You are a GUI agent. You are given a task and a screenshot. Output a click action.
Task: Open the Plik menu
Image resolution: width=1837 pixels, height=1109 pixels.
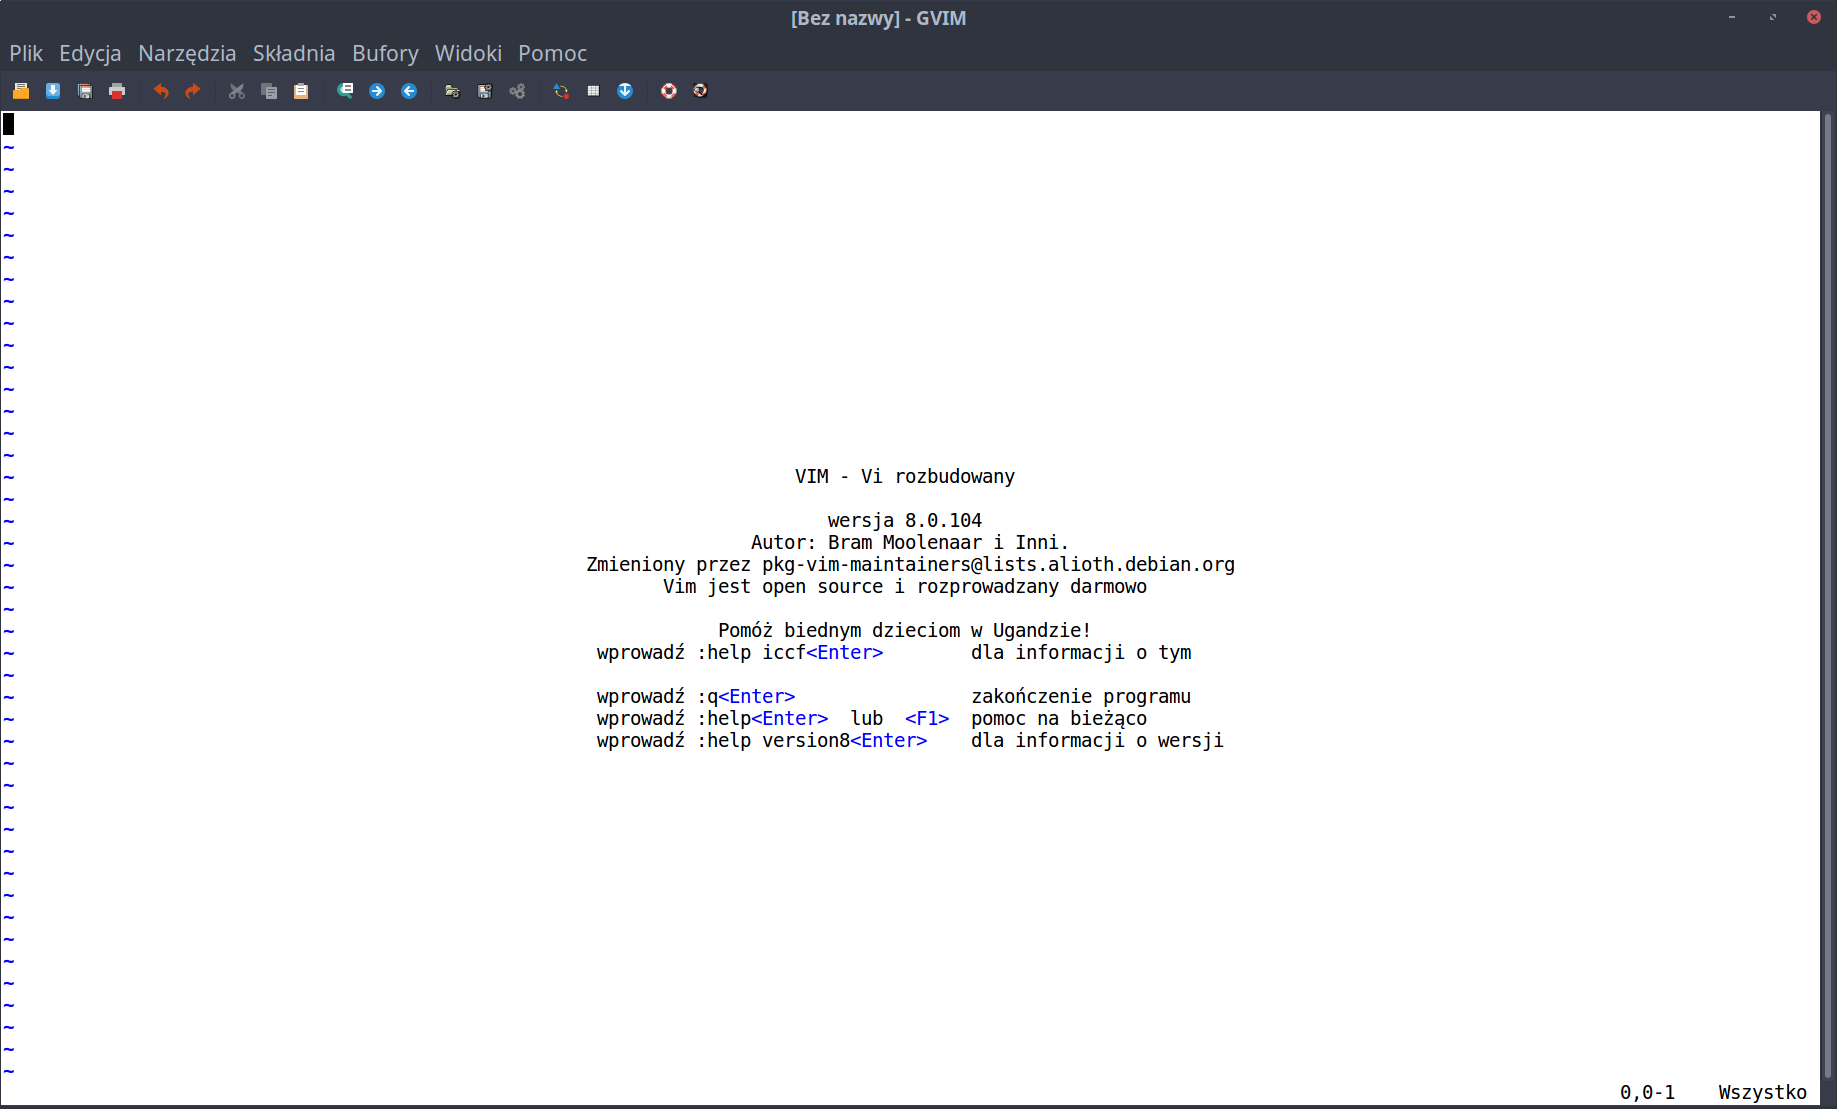coord(26,53)
